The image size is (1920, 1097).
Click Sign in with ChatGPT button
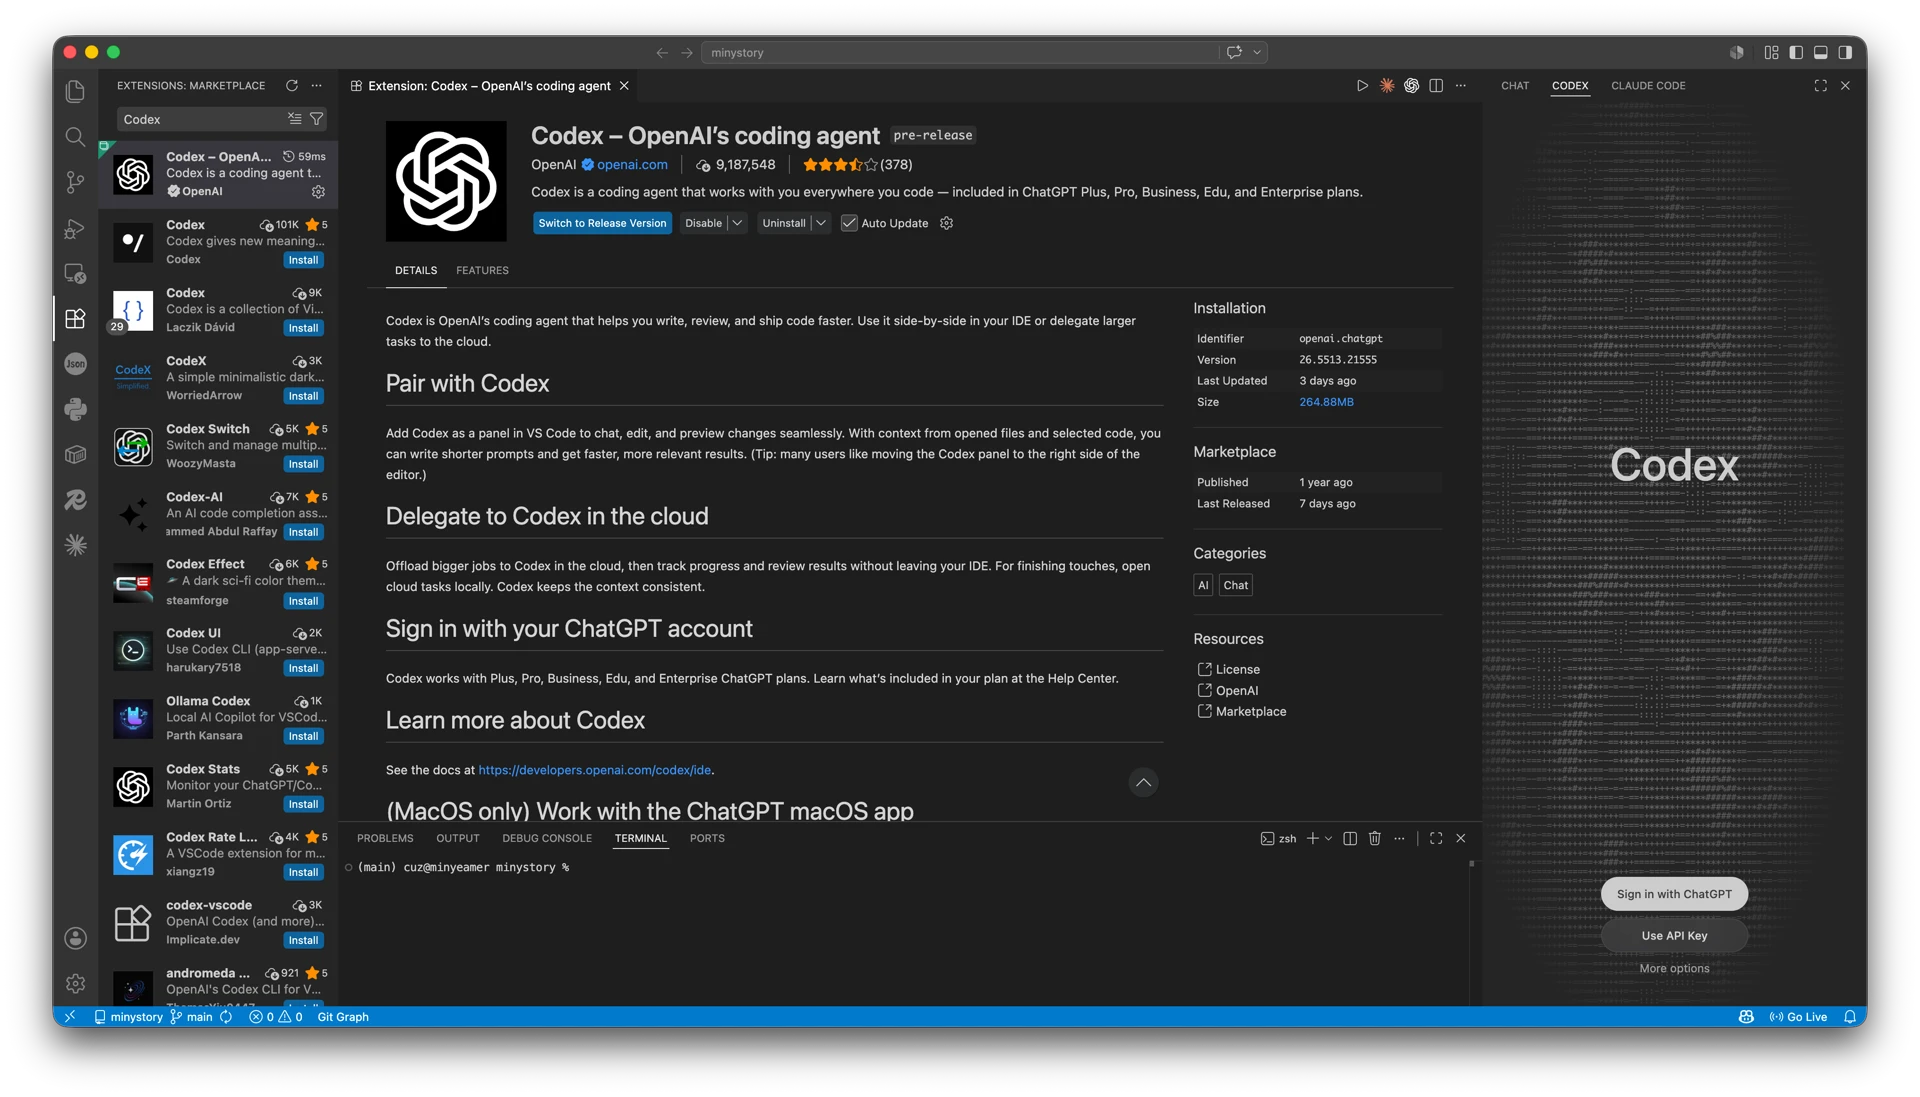point(1674,895)
